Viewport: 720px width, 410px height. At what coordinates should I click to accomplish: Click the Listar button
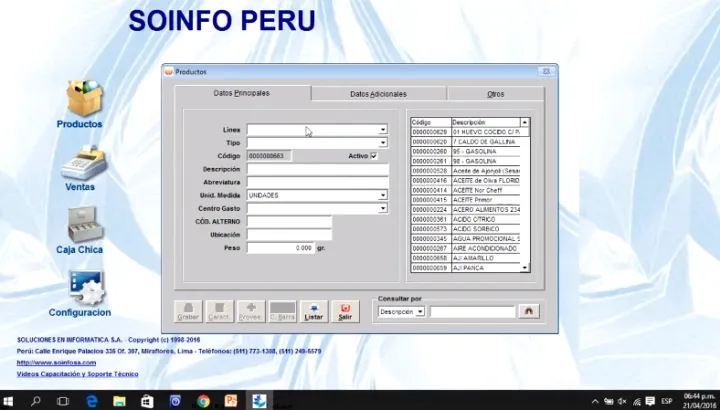(x=314, y=311)
